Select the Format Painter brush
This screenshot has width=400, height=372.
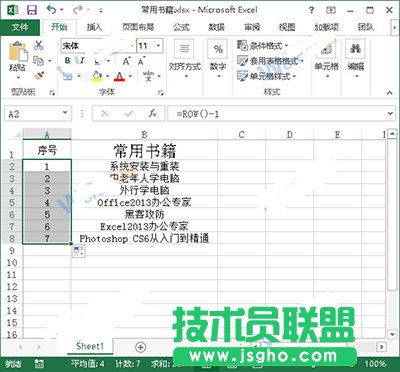pos(39,76)
